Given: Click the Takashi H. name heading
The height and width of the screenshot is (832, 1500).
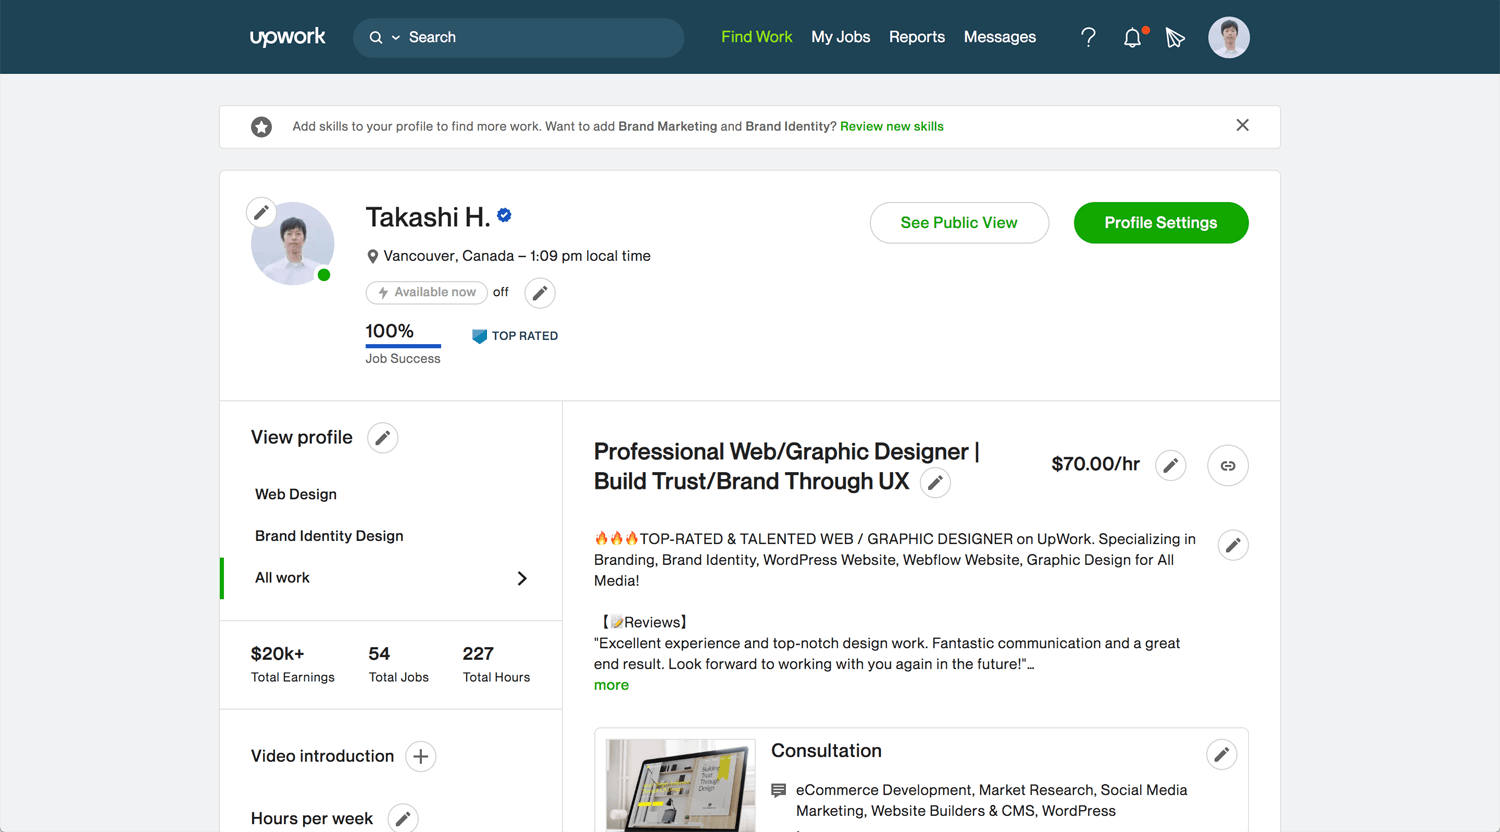Looking at the screenshot, I should 428,217.
